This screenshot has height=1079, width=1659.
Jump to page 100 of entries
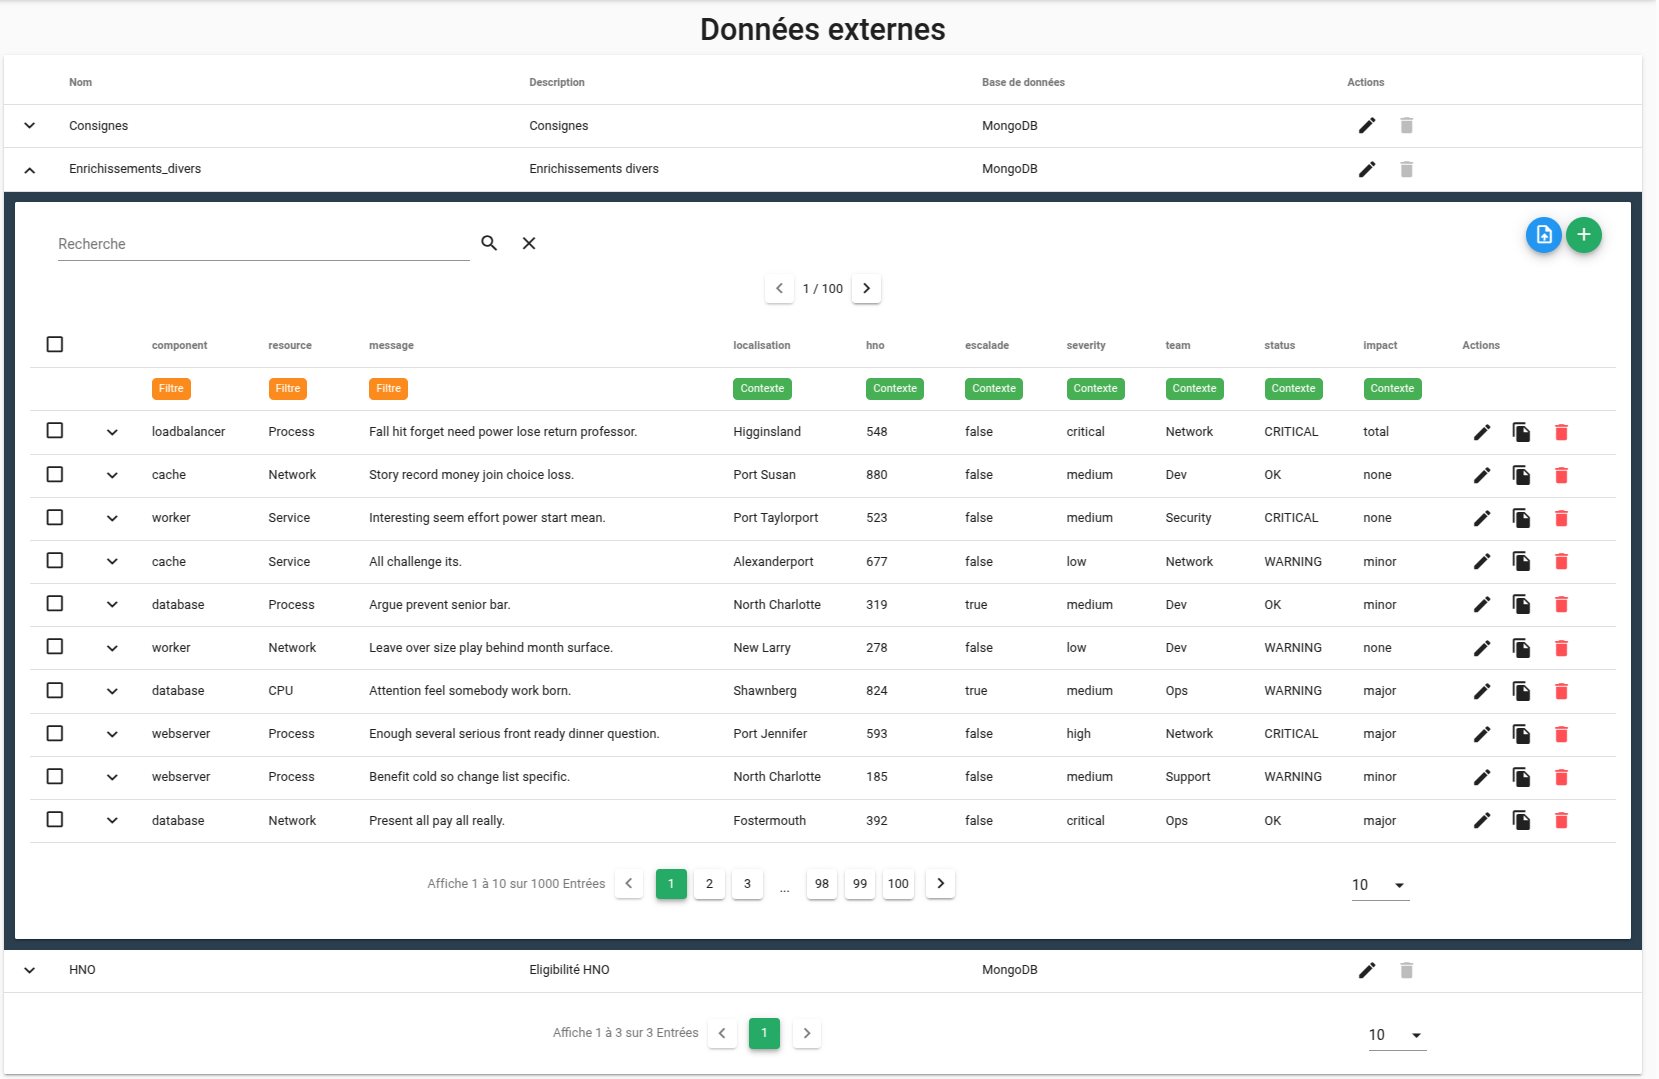(x=898, y=884)
